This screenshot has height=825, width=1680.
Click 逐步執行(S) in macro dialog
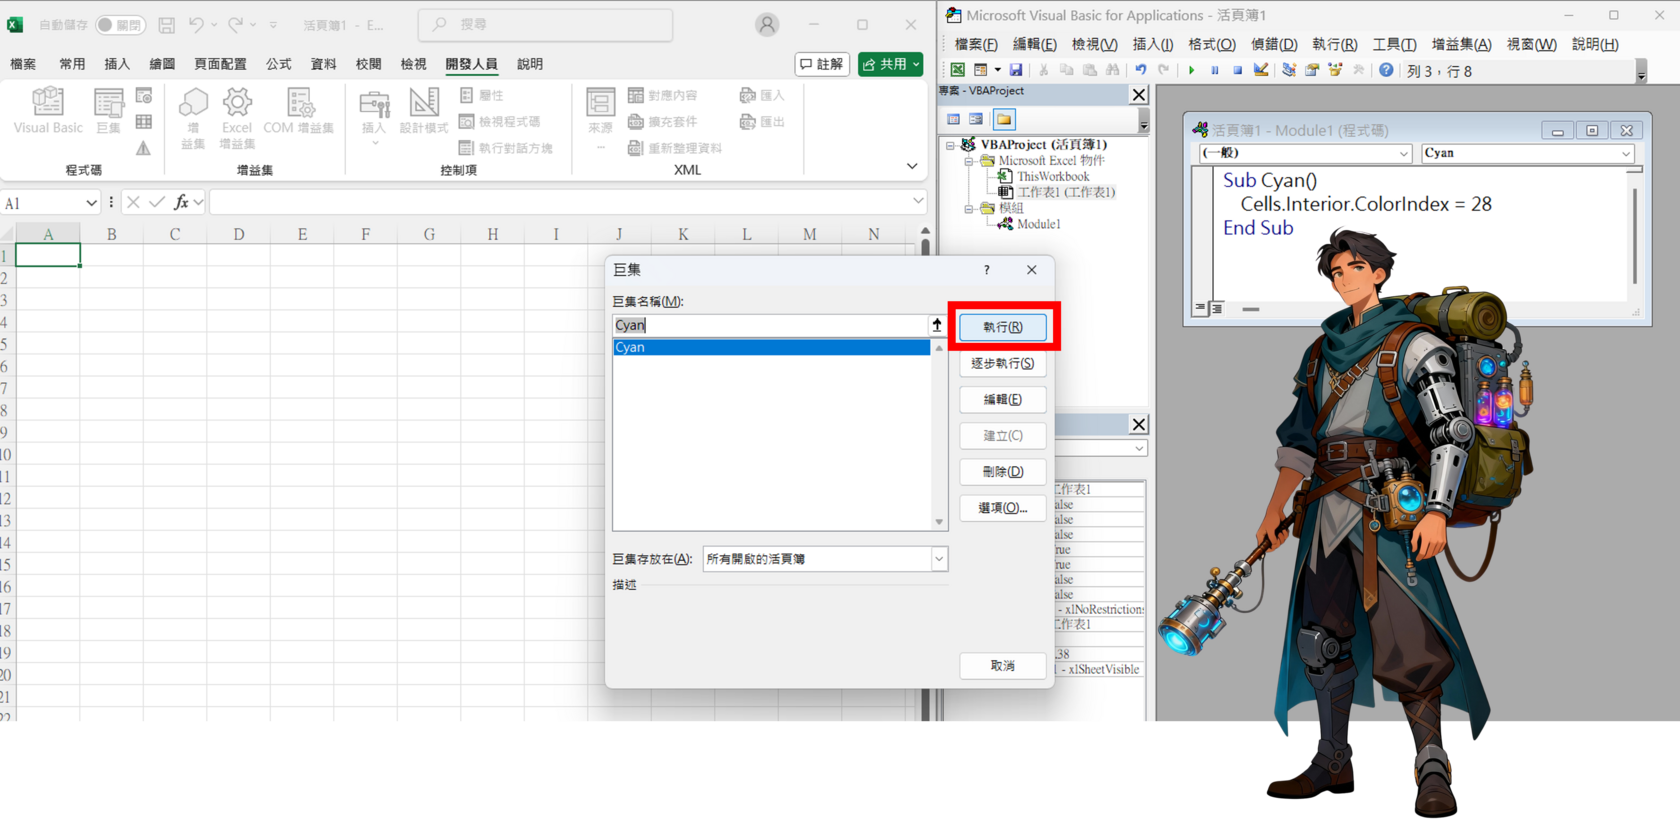1003,363
